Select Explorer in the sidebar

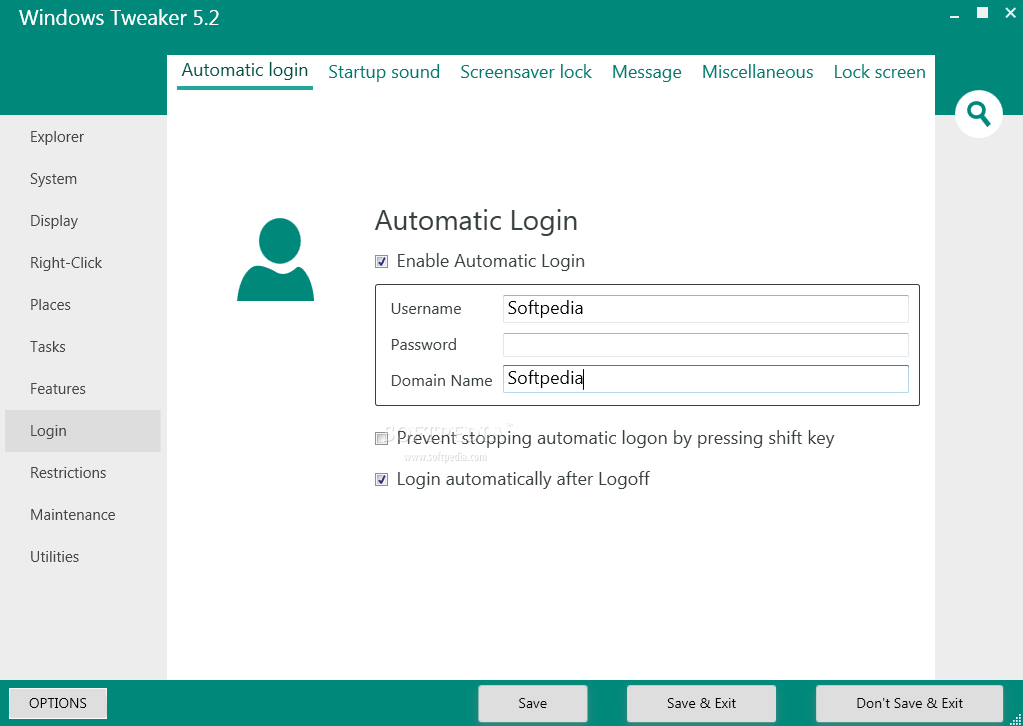point(83,137)
